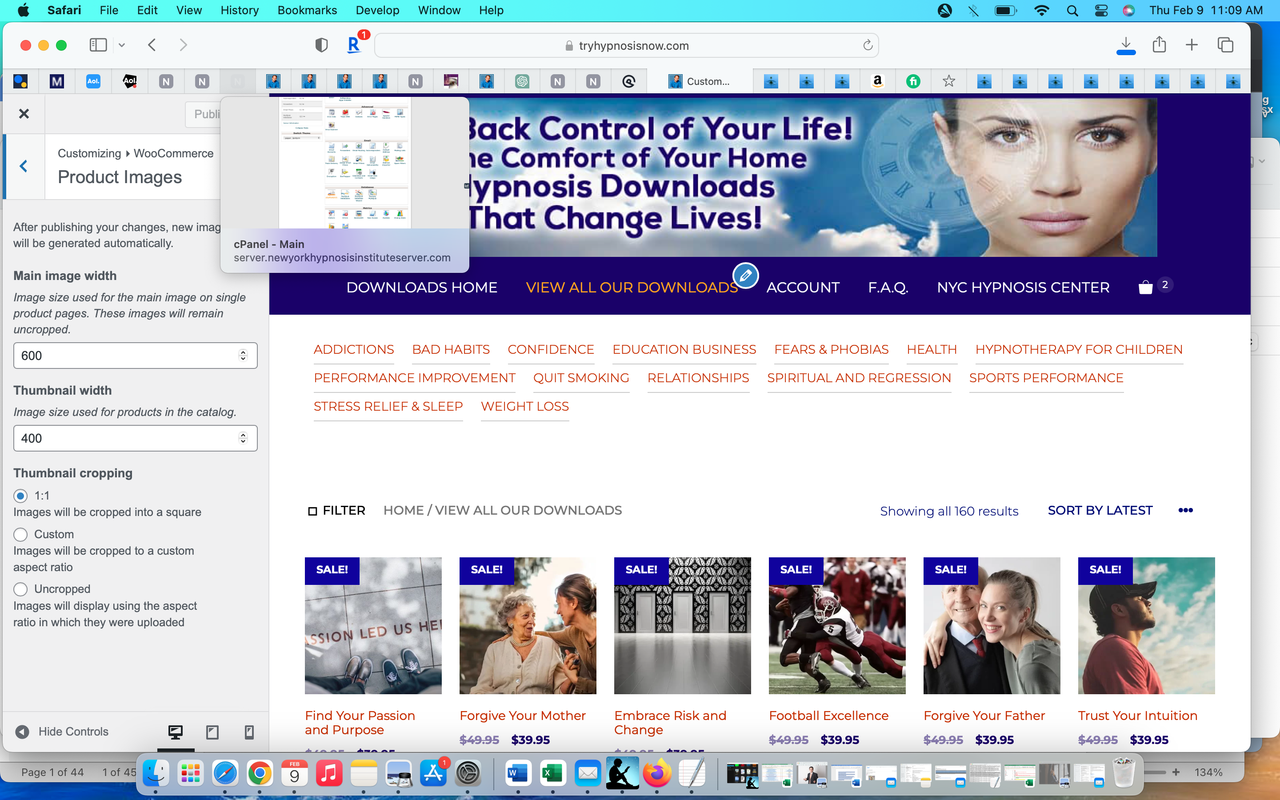The height and width of the screenshot is (800, 1280).
Task: Click Hide Controls button
Action: tap(62, 732)
